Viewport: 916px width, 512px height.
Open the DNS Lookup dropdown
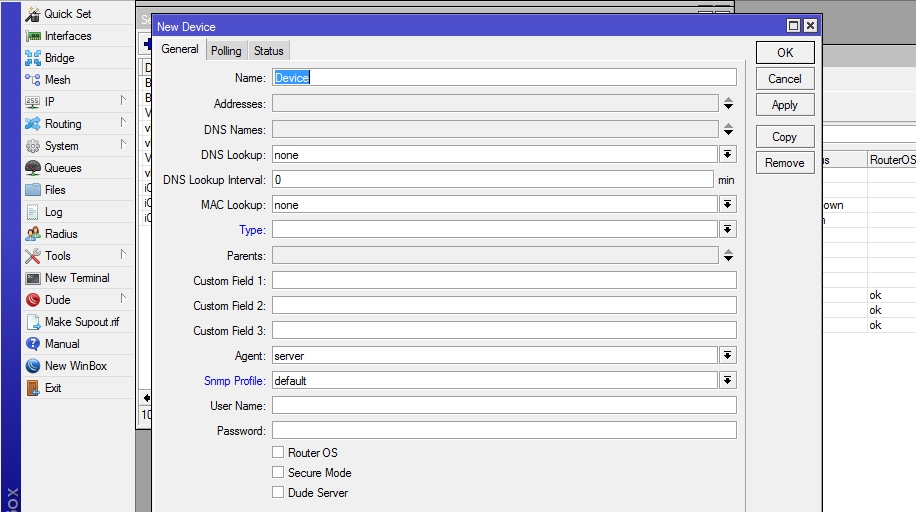coord(727,154)
